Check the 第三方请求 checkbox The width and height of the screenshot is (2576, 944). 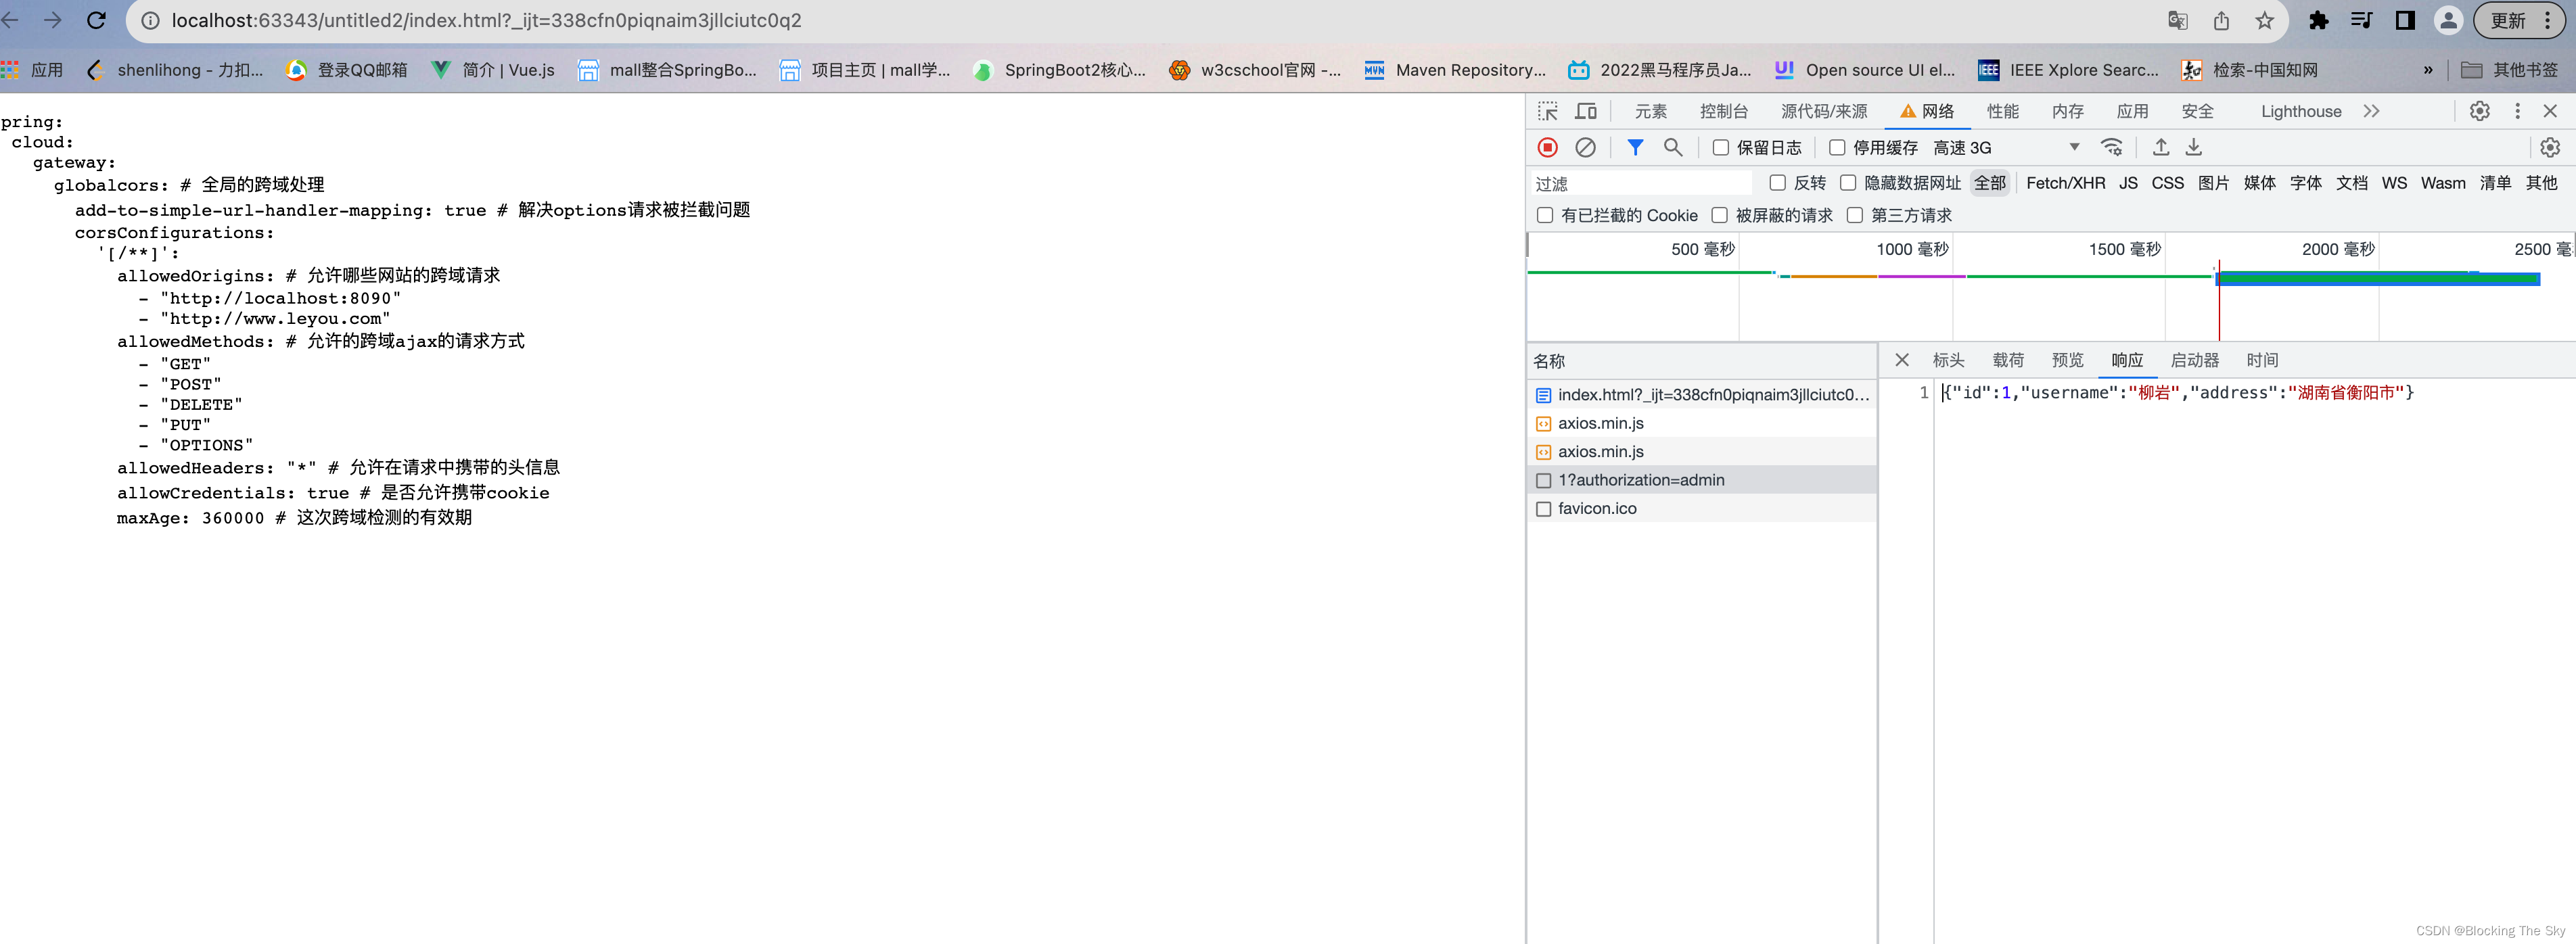pos(1855,215)
